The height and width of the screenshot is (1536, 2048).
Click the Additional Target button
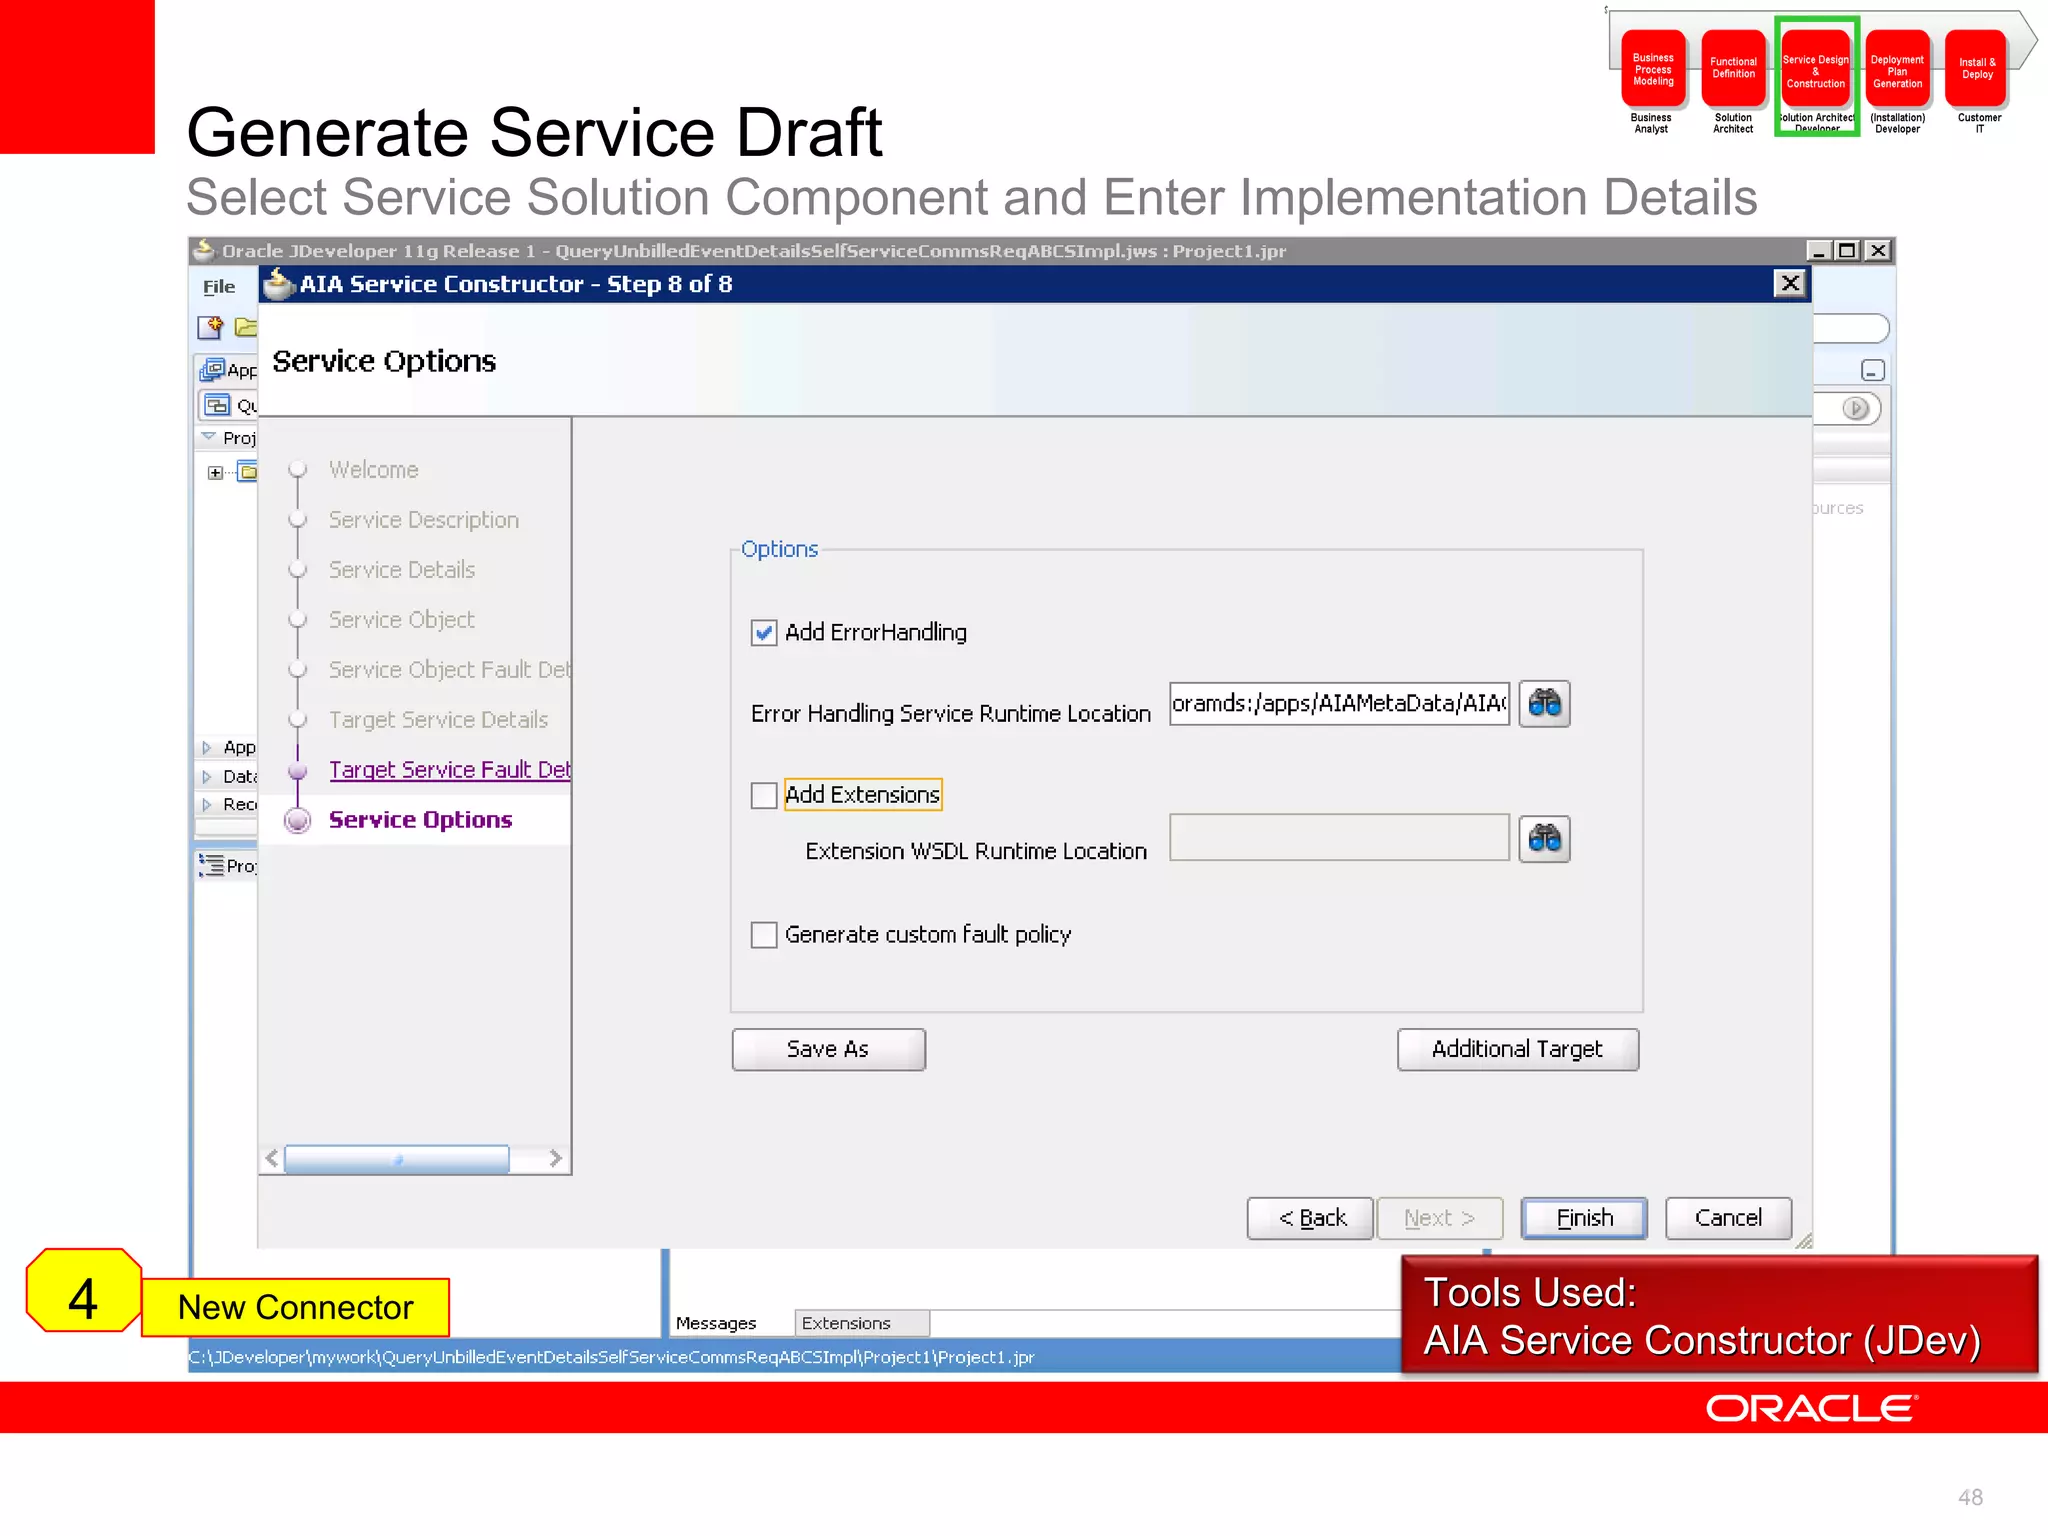1517,1050
